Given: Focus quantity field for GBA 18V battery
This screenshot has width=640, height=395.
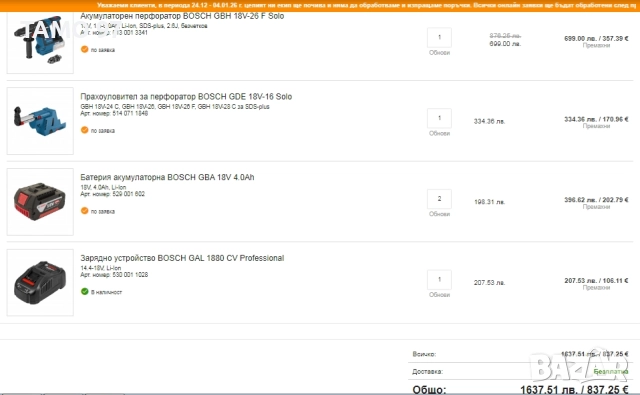Looking at the screenshot, I should point(439,199).
